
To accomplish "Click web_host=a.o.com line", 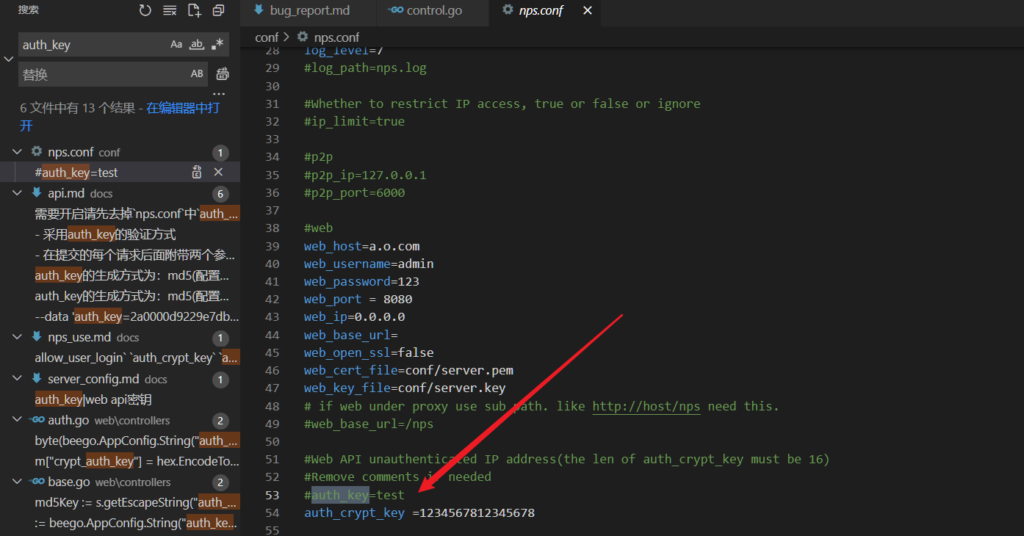I will click(361, 246).
